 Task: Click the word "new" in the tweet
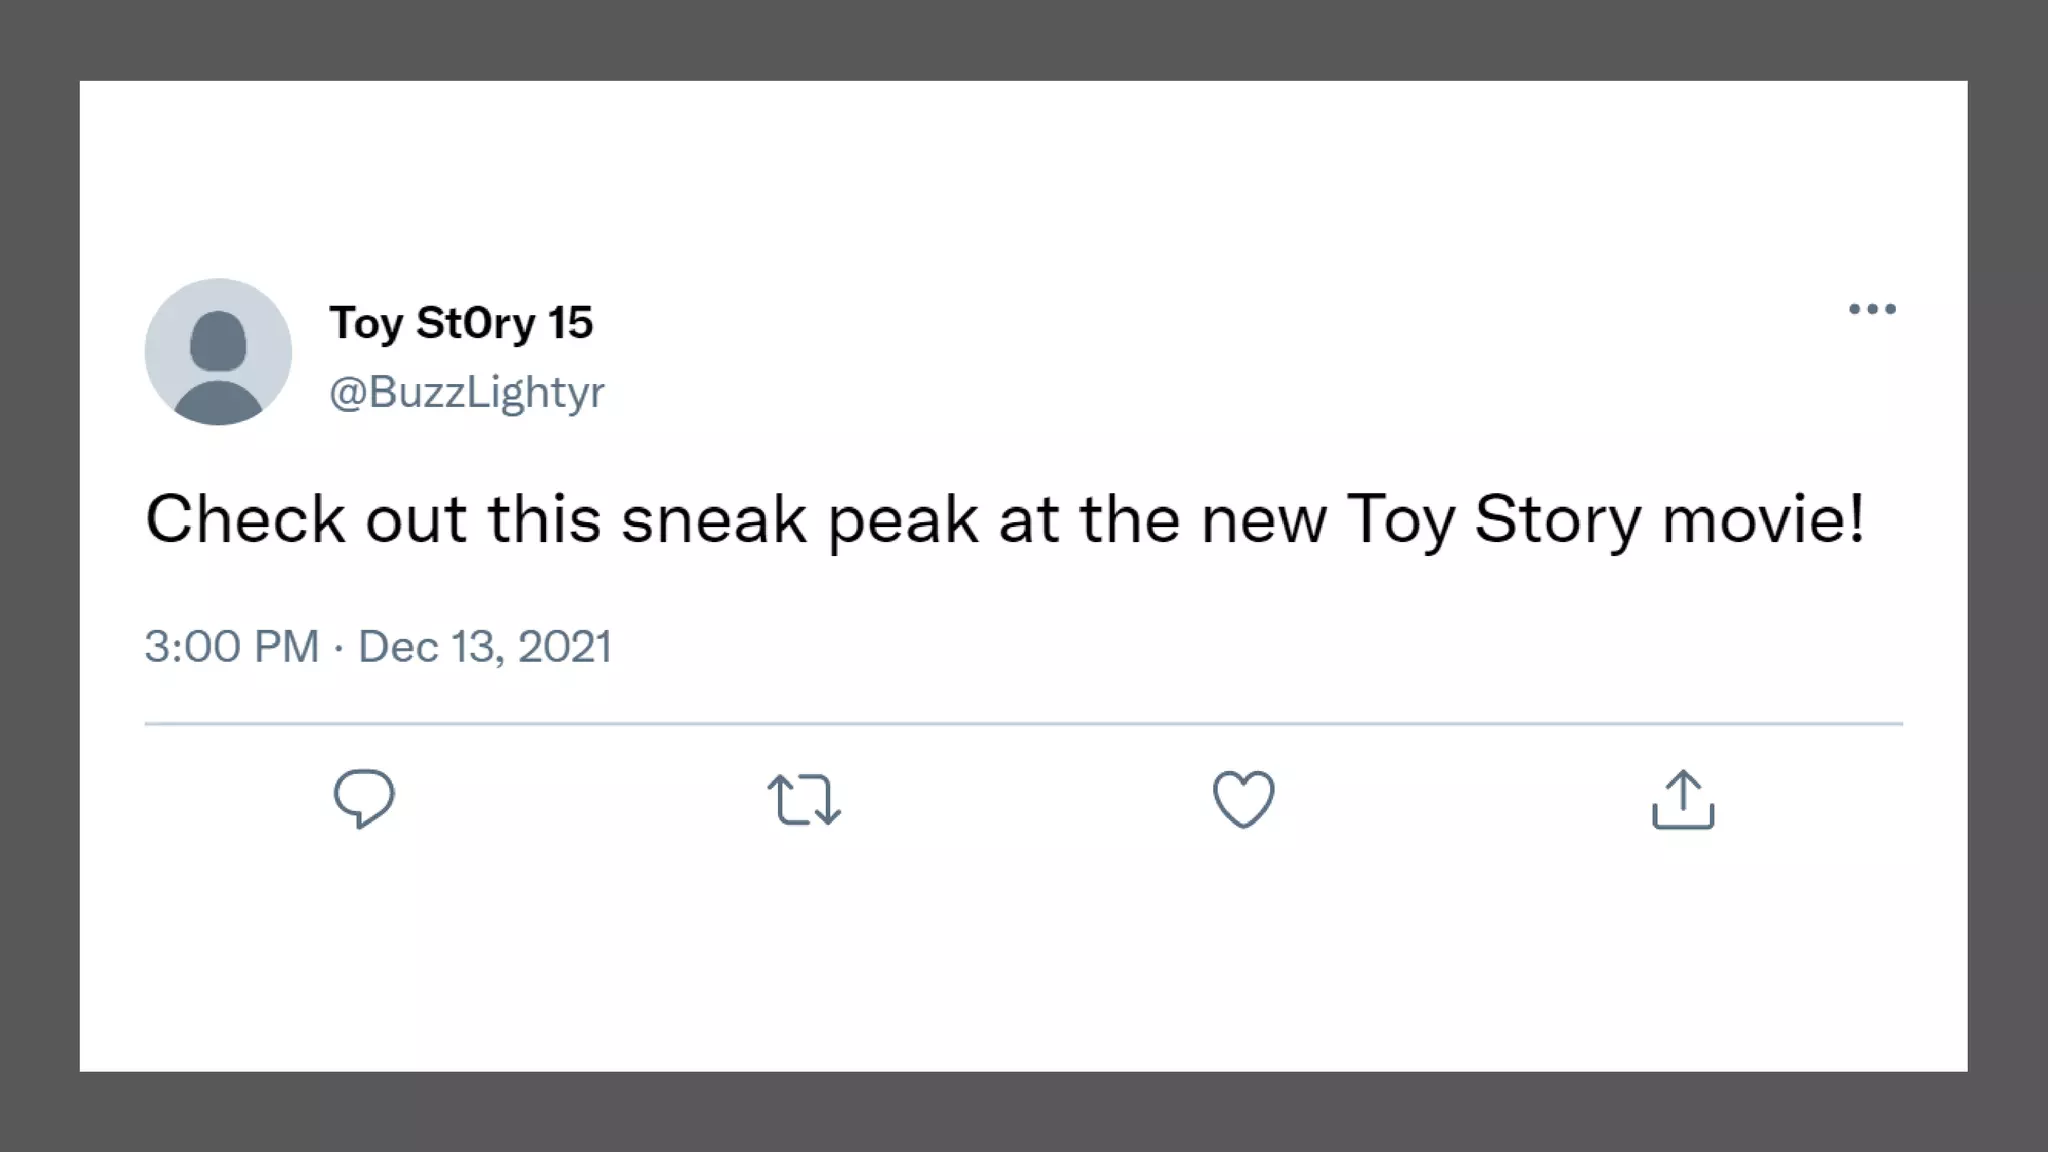1264,519
